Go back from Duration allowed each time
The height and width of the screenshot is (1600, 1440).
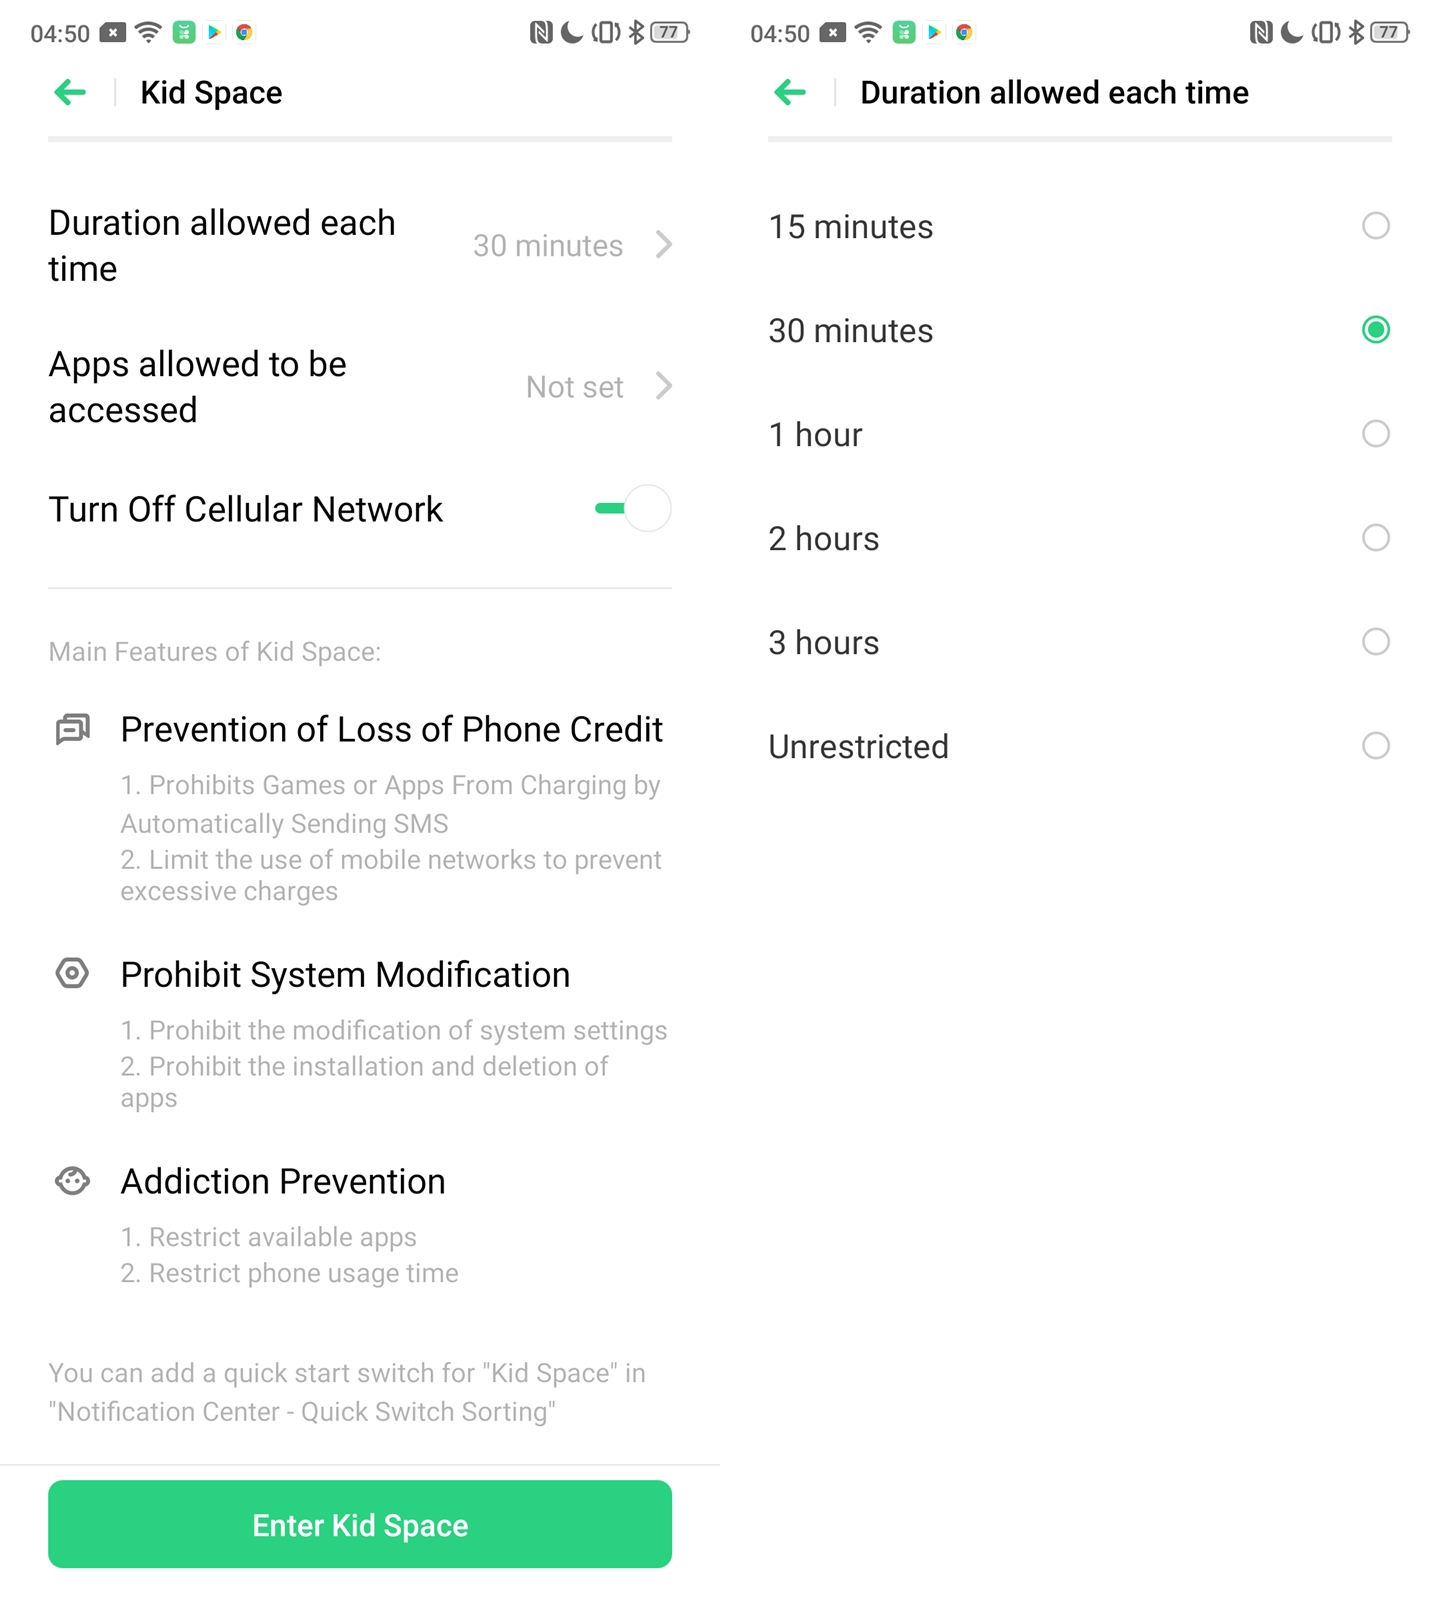(790, 93)
